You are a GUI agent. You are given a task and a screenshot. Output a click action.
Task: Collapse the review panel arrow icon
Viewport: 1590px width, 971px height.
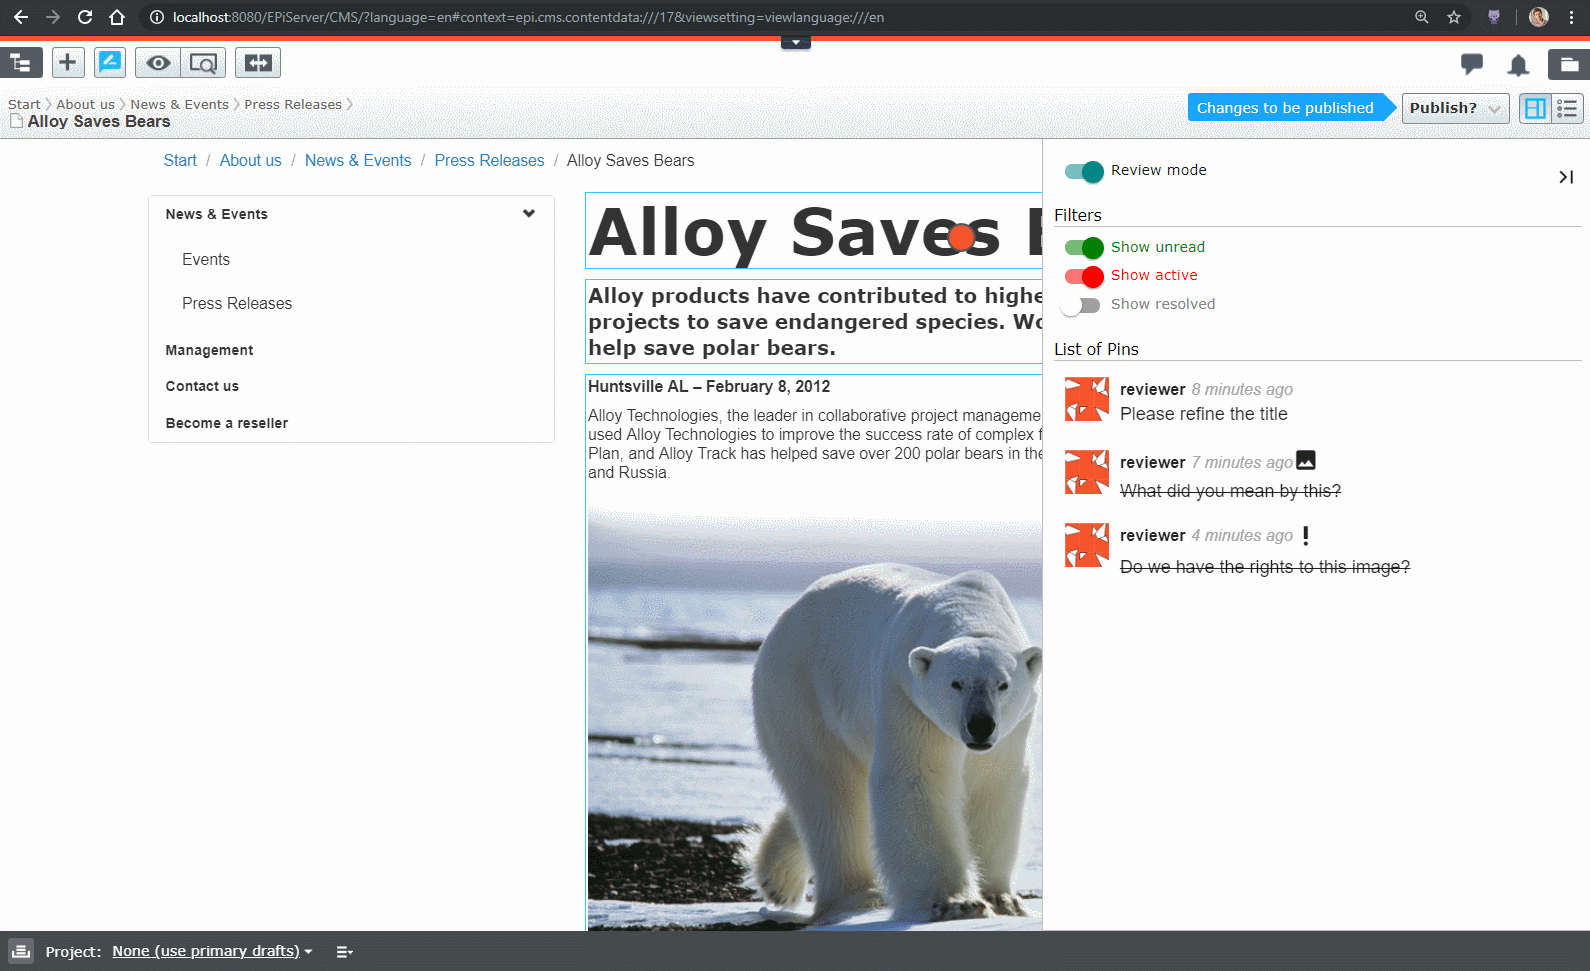1566,177
